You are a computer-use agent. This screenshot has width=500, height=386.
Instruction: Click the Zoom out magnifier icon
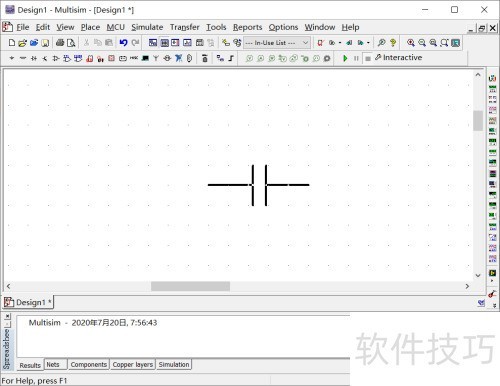coord(422,43)
